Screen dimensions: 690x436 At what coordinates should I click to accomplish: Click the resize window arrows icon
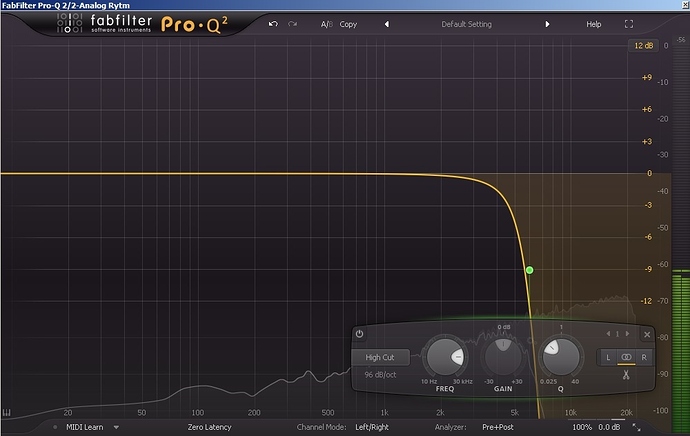(x=636, y=427)
